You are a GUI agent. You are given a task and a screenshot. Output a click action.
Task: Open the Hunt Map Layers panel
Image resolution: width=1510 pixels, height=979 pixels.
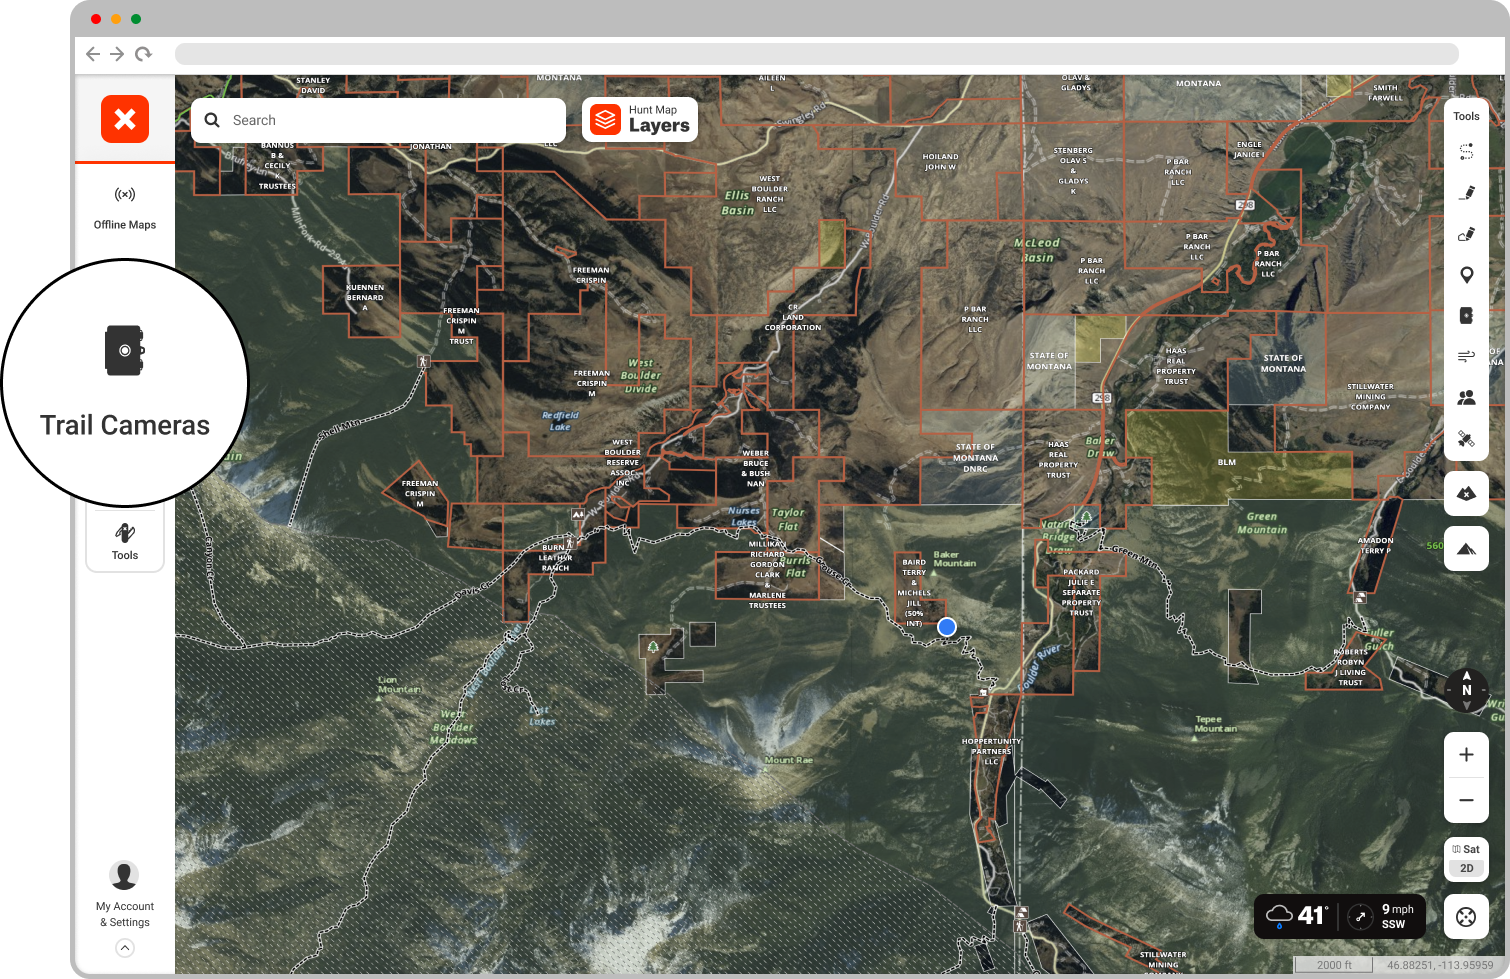pos(640,120)
